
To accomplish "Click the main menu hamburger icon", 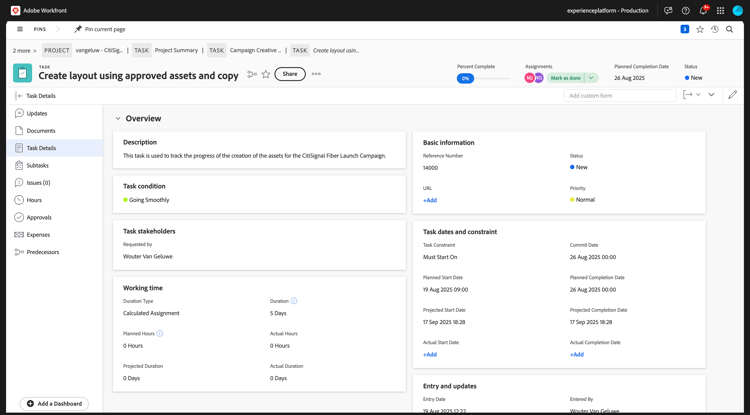I will [20, 30].
